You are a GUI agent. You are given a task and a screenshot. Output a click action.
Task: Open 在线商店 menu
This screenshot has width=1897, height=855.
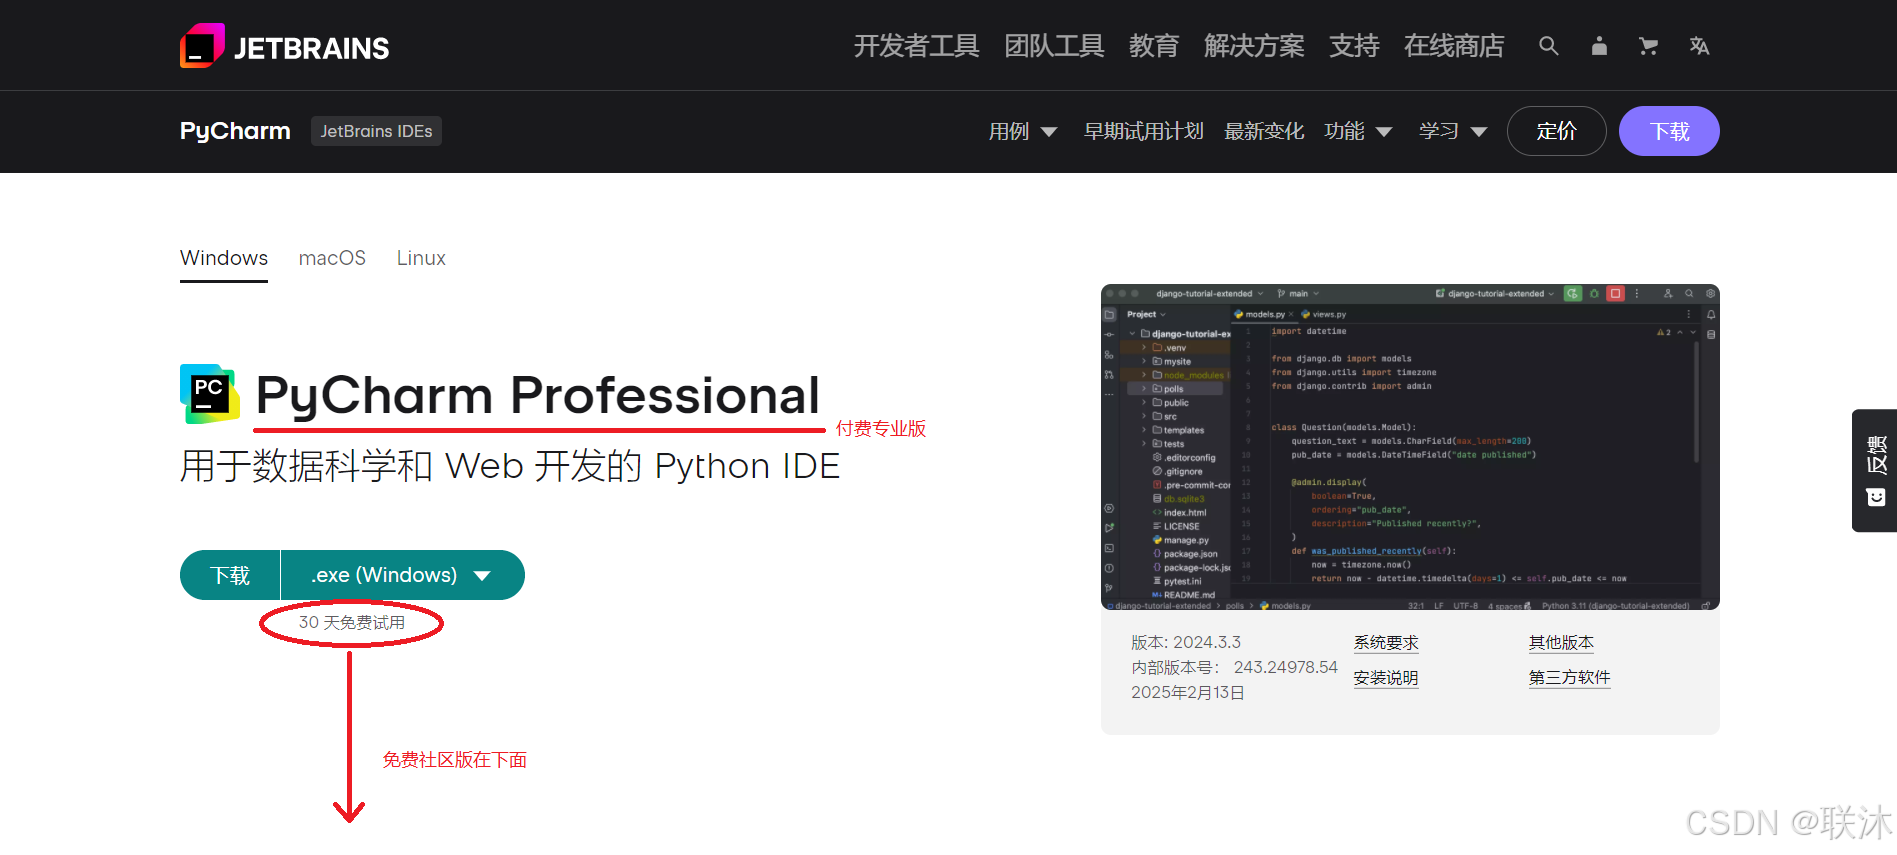click(1454, 46)
